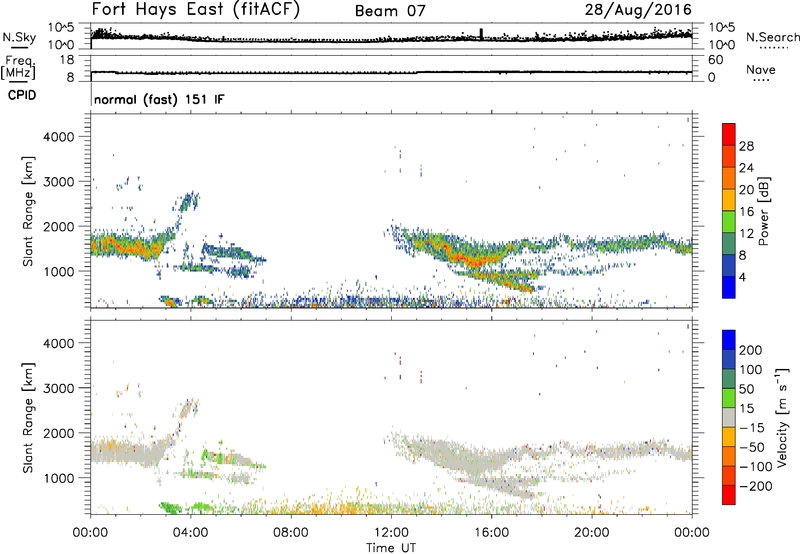This screenshot has width=800, height=554.
Task: Click the Velocity '[m s⁻¹]' colorbar label
Action: coord(783,417)
